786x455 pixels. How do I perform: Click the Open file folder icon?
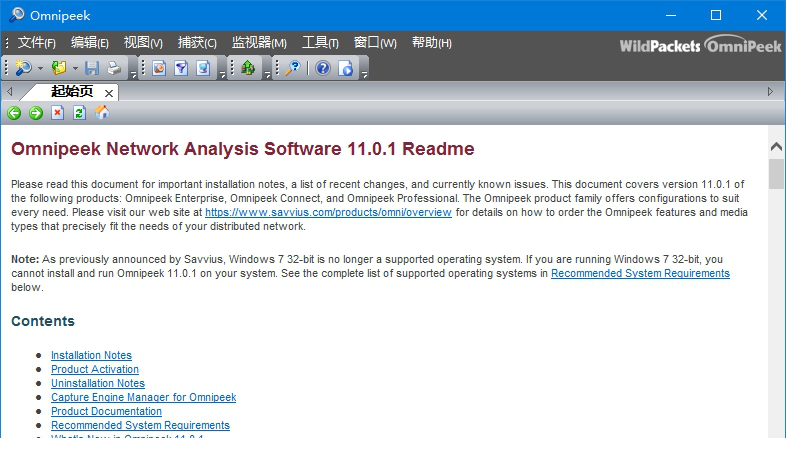click(x=59, y=68)
